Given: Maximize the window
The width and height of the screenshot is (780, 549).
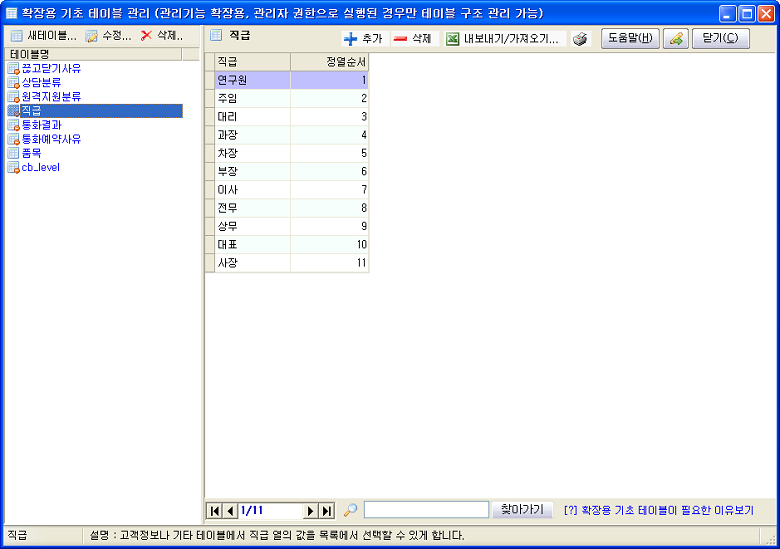Looking at the screenshot, I should tap(747, 14).
